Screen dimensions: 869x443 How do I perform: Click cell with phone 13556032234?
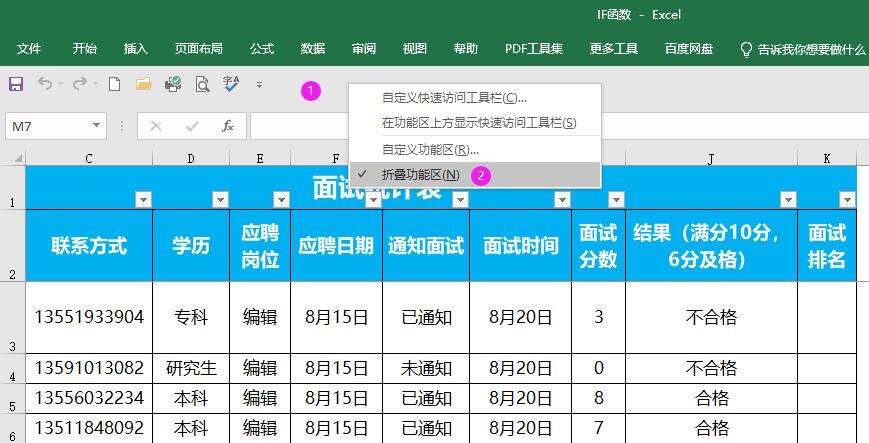pyautogui.click(x=89, y=399)
